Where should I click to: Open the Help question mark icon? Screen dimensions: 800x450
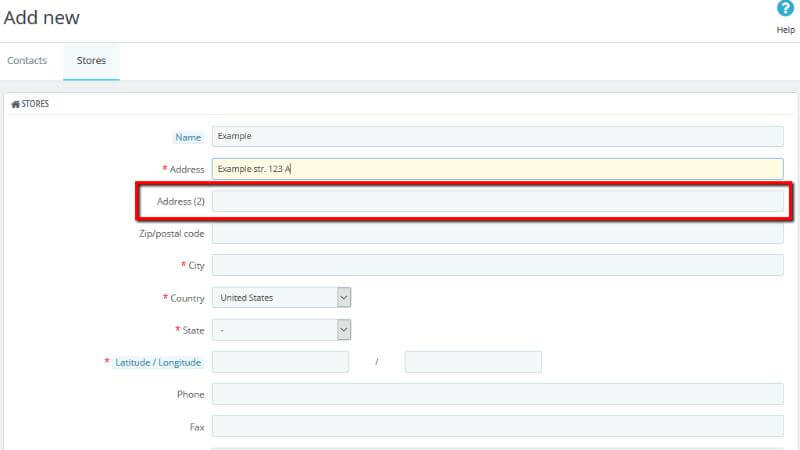pyautogui.click(x=785, y=8)
